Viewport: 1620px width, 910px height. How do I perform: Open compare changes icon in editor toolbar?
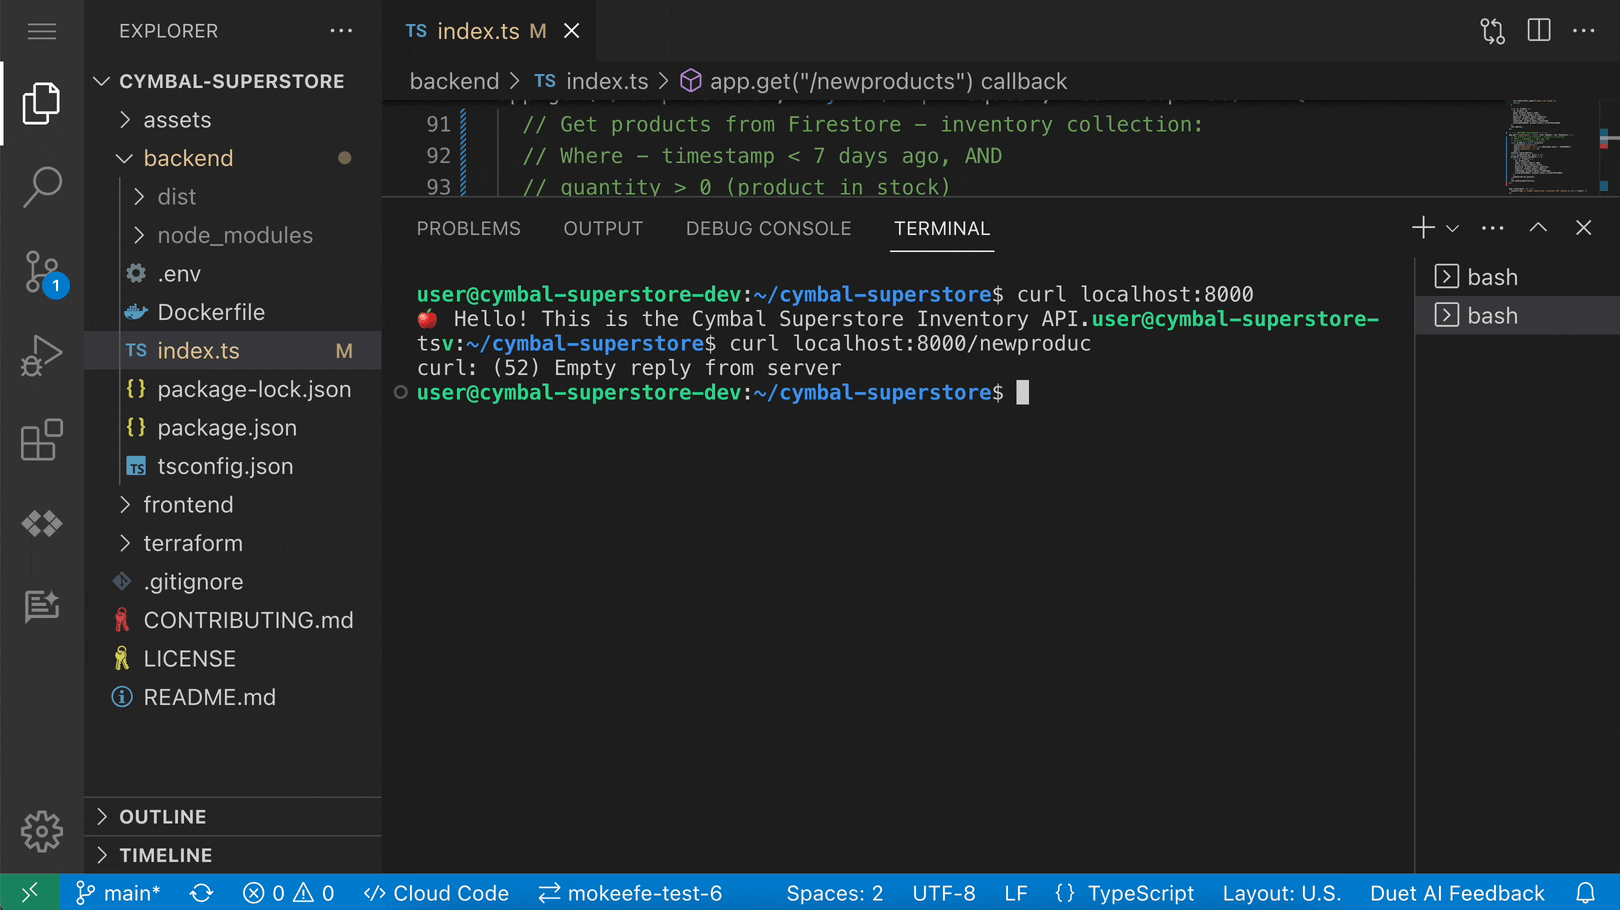pyautogui.click(x=1492, y=31)
